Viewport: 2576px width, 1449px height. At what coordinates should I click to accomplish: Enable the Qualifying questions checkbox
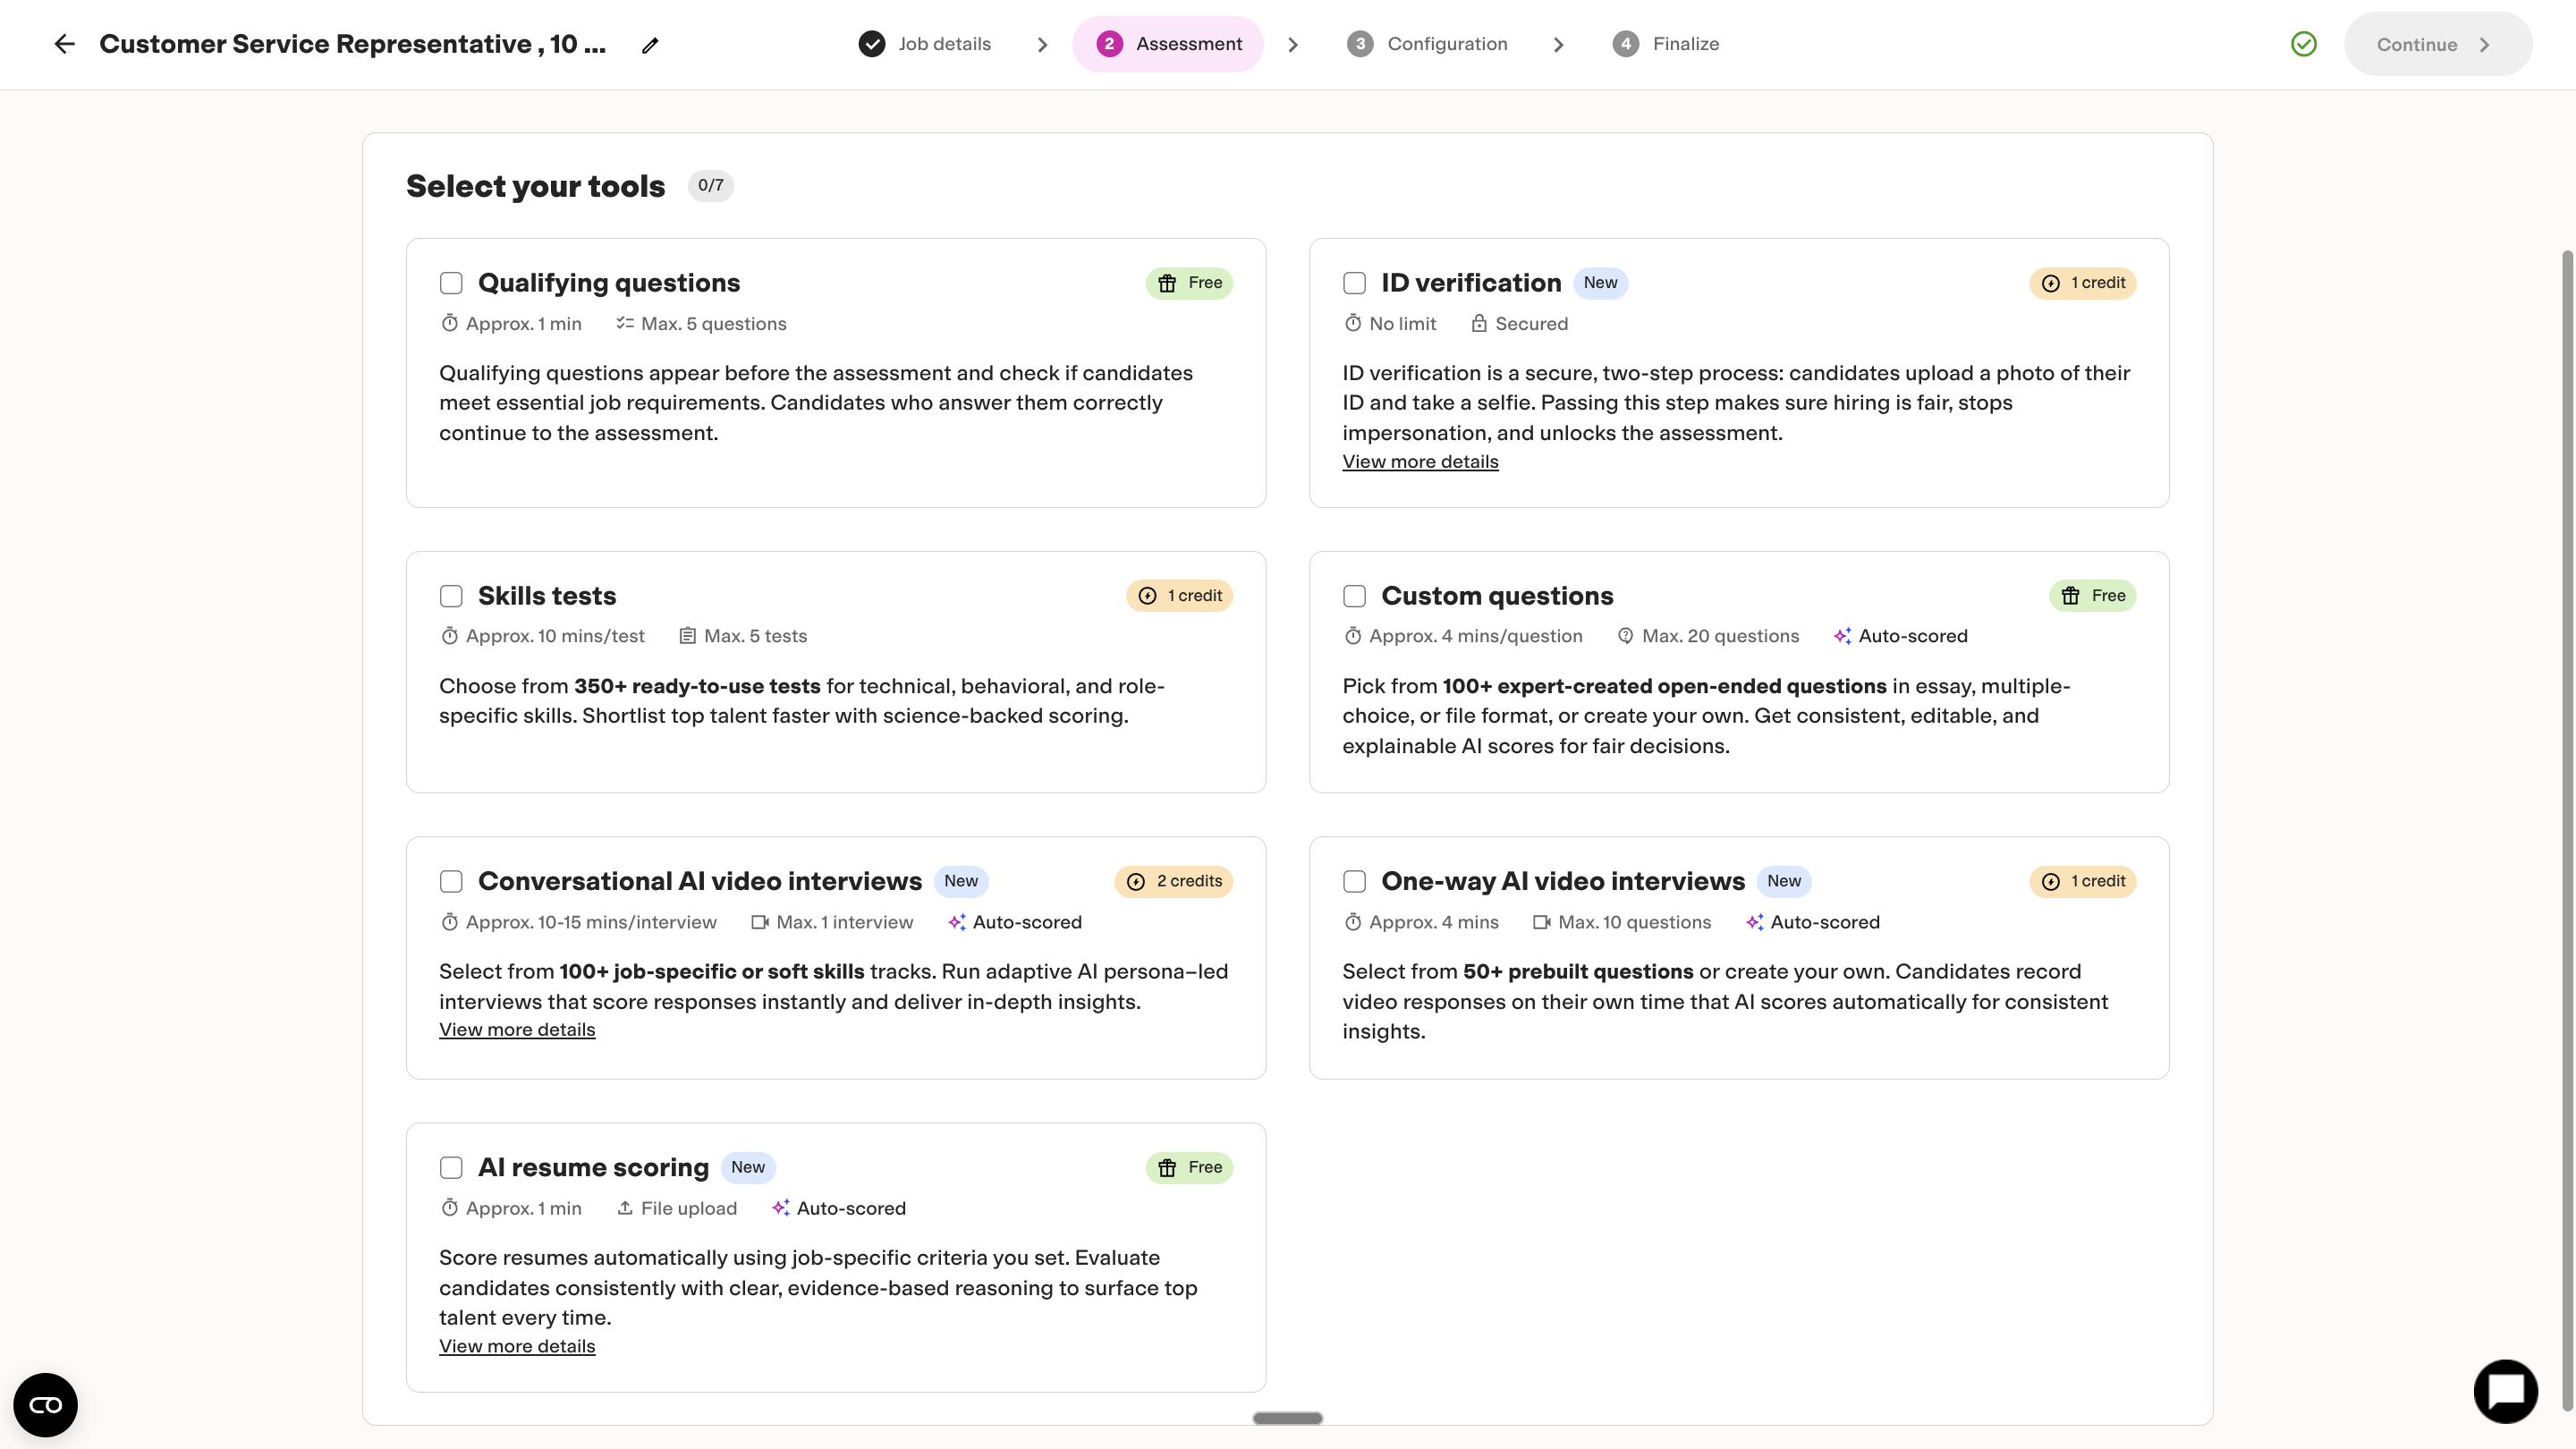451,283
